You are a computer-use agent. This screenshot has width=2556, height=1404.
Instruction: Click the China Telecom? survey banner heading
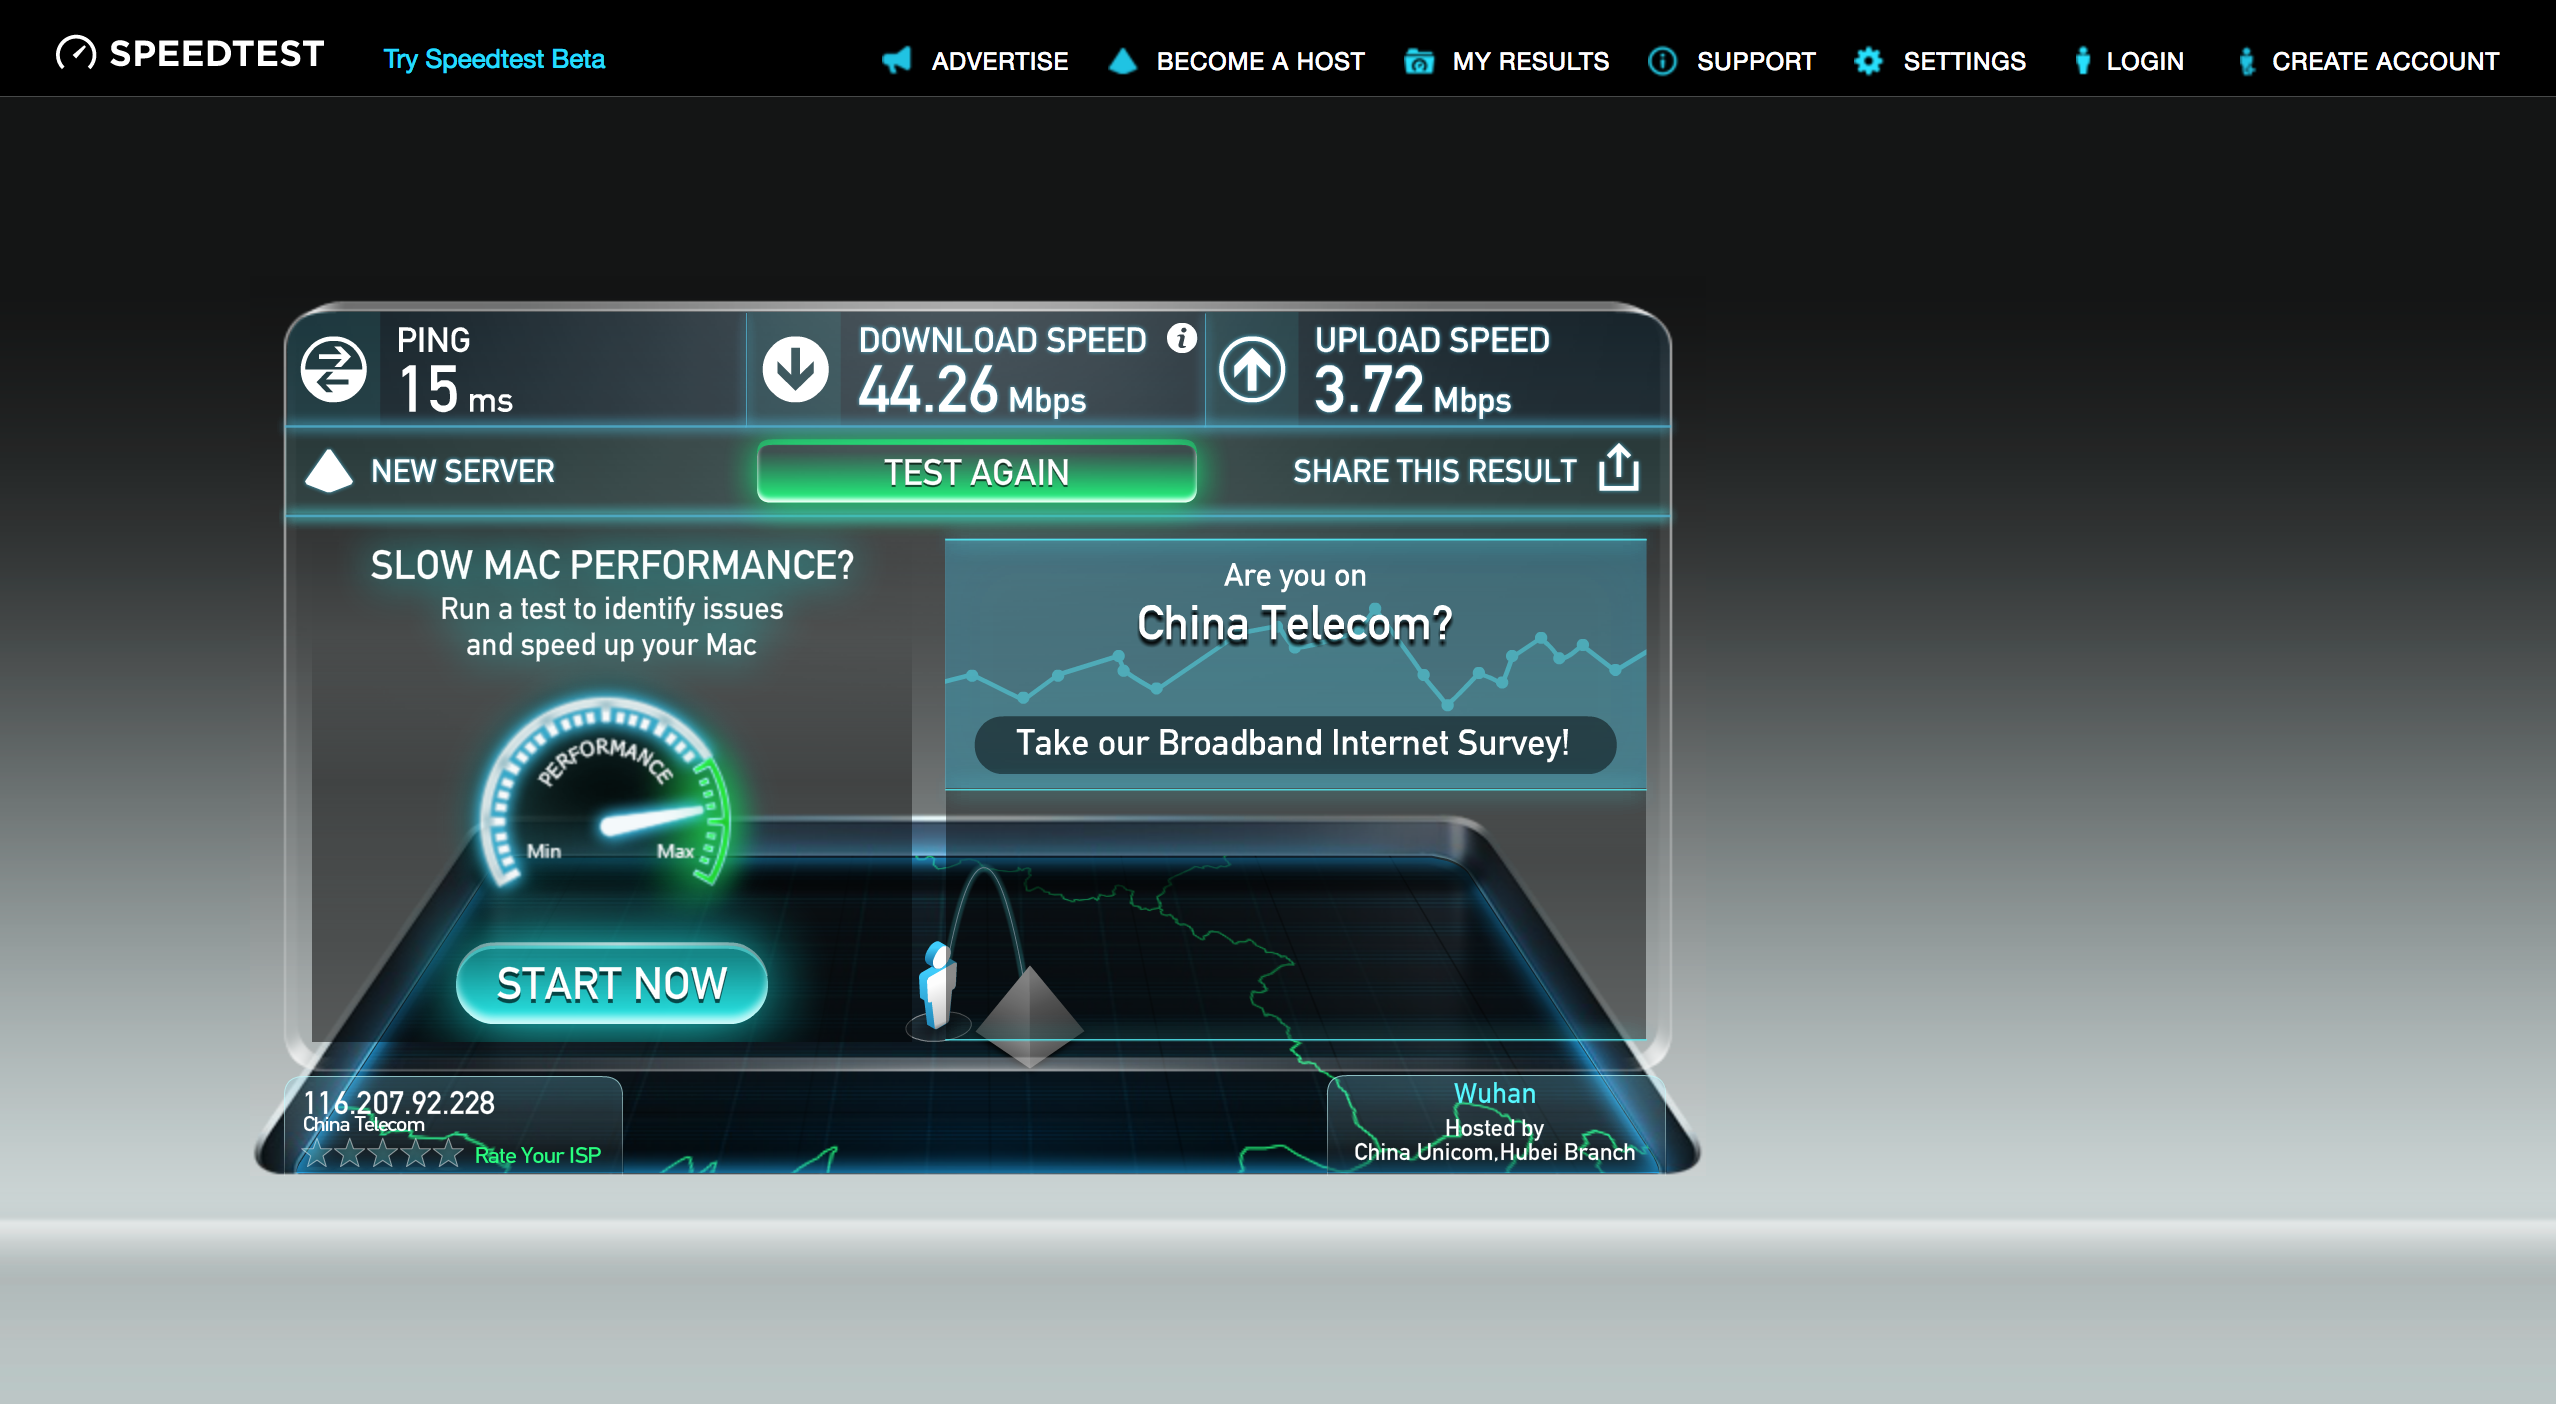point(1295,624)
